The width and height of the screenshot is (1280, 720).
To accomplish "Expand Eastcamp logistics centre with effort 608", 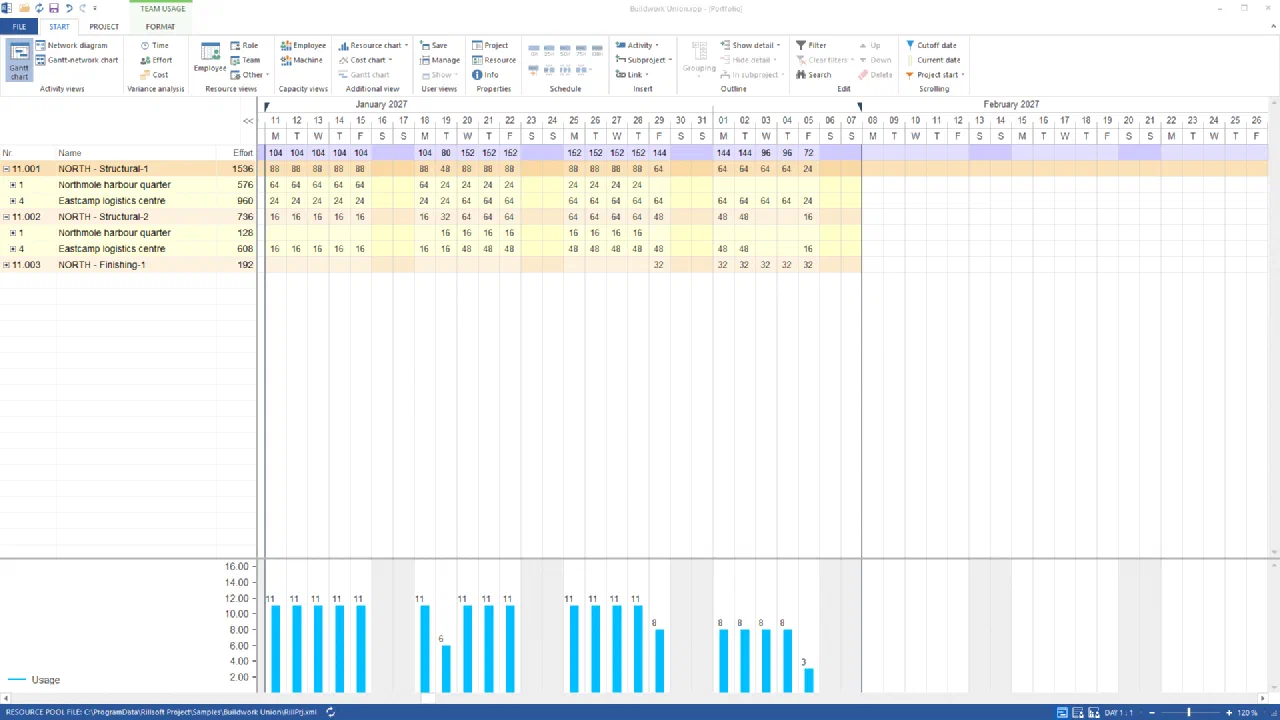I will click(x=13, y=249).
